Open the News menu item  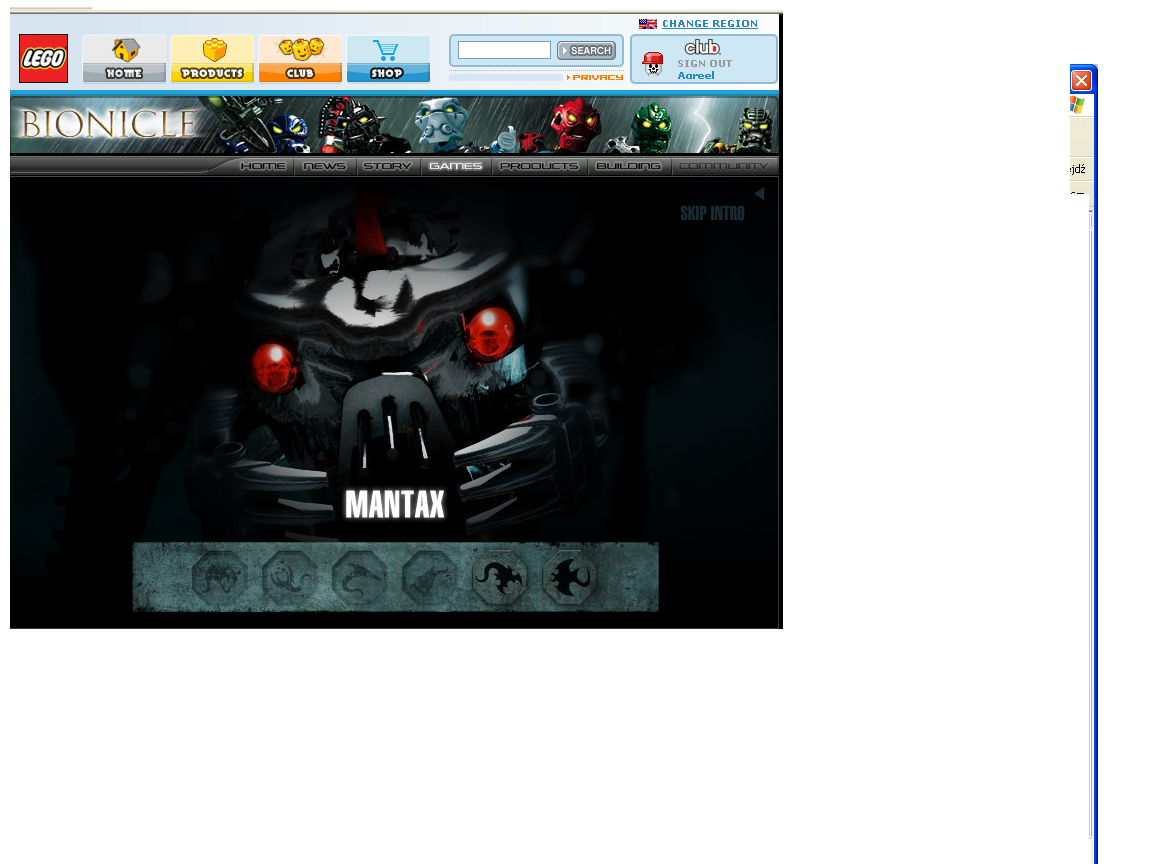click(325, 166)
